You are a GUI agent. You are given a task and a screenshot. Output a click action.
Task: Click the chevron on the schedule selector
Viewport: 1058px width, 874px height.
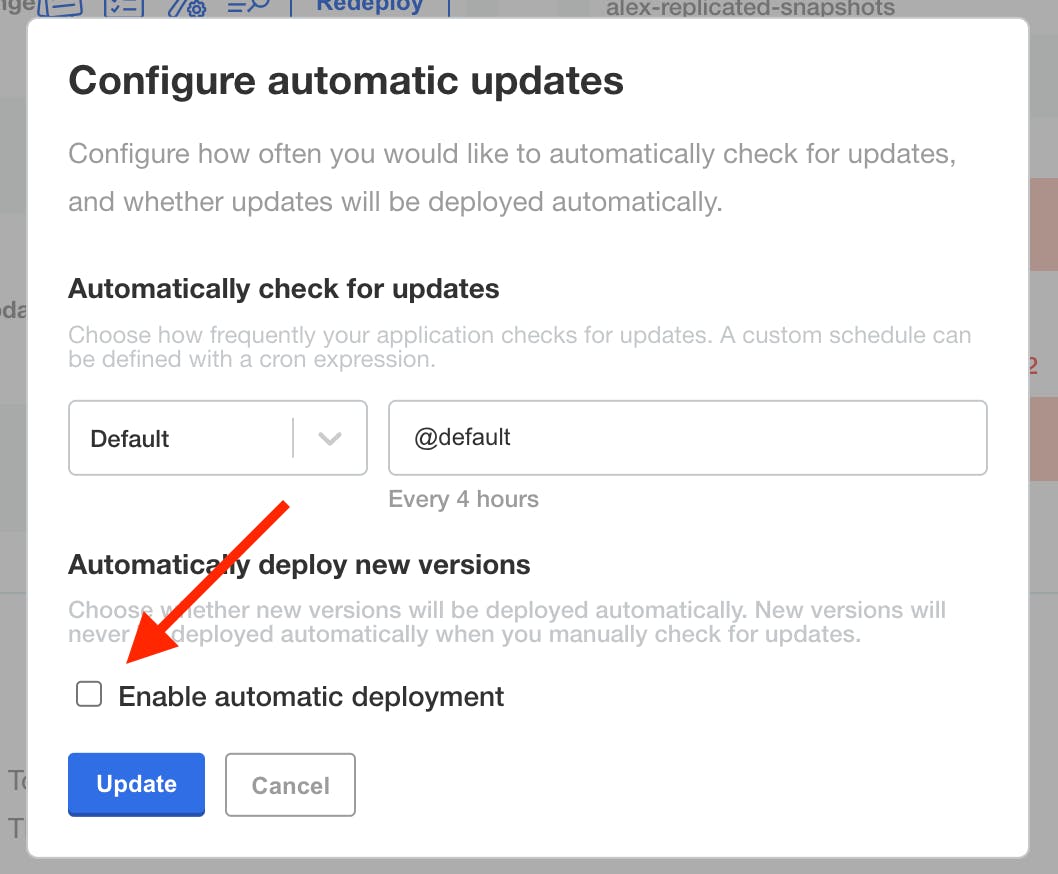pyautogui.click(x=330, y=438)
